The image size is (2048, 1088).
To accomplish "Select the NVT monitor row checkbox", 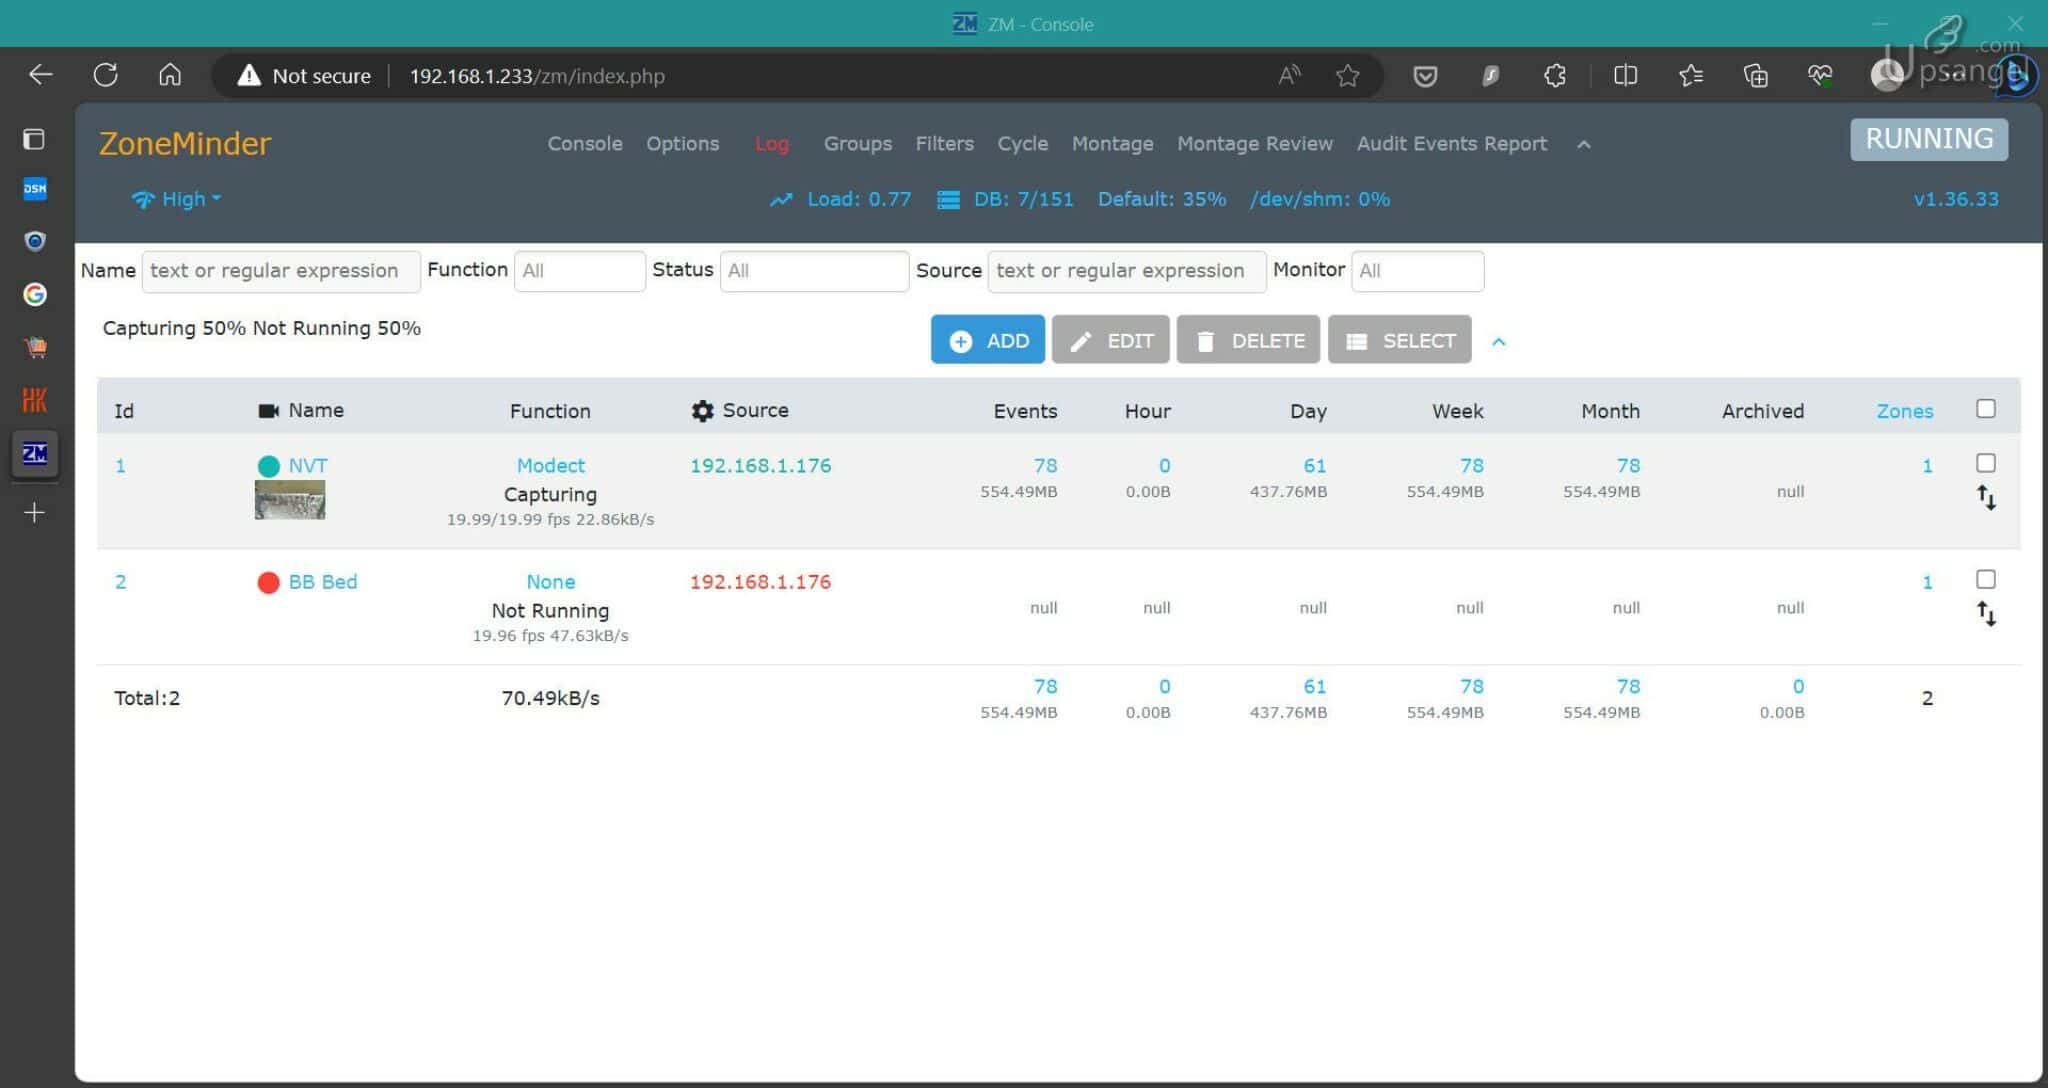I will point(1985,464).
